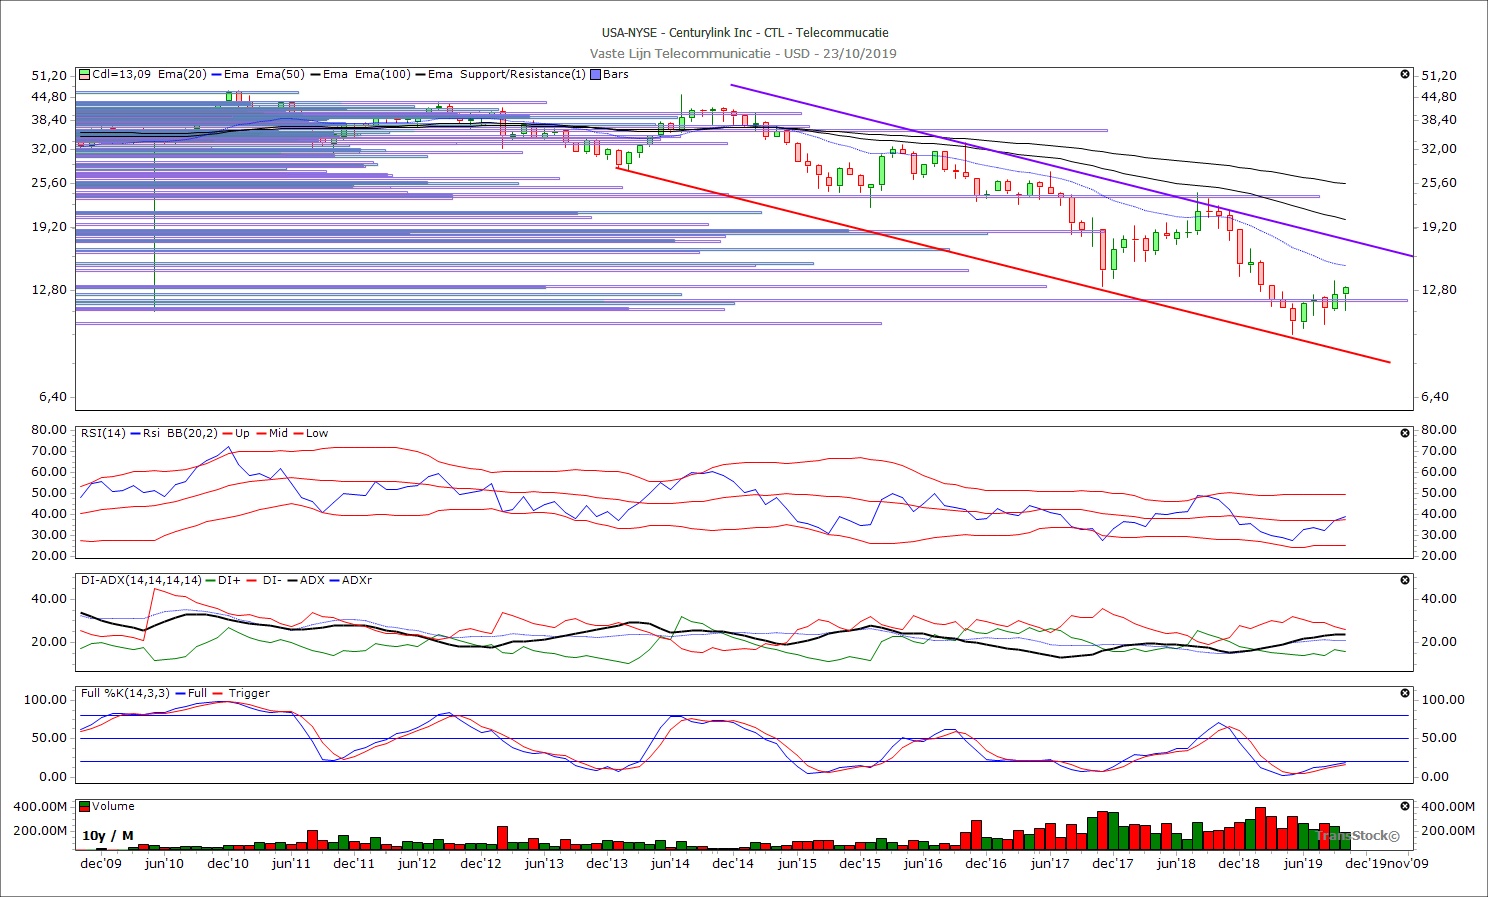Close the DI-ADX indicator panel
Viewport: 1488px width, 897px height.
tap(1405, 581)
